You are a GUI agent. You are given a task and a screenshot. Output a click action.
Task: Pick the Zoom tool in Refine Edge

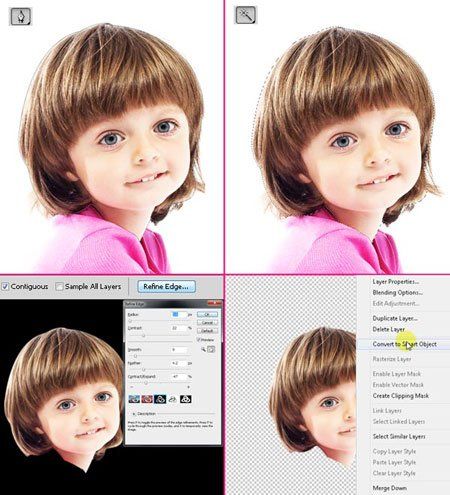203,349
